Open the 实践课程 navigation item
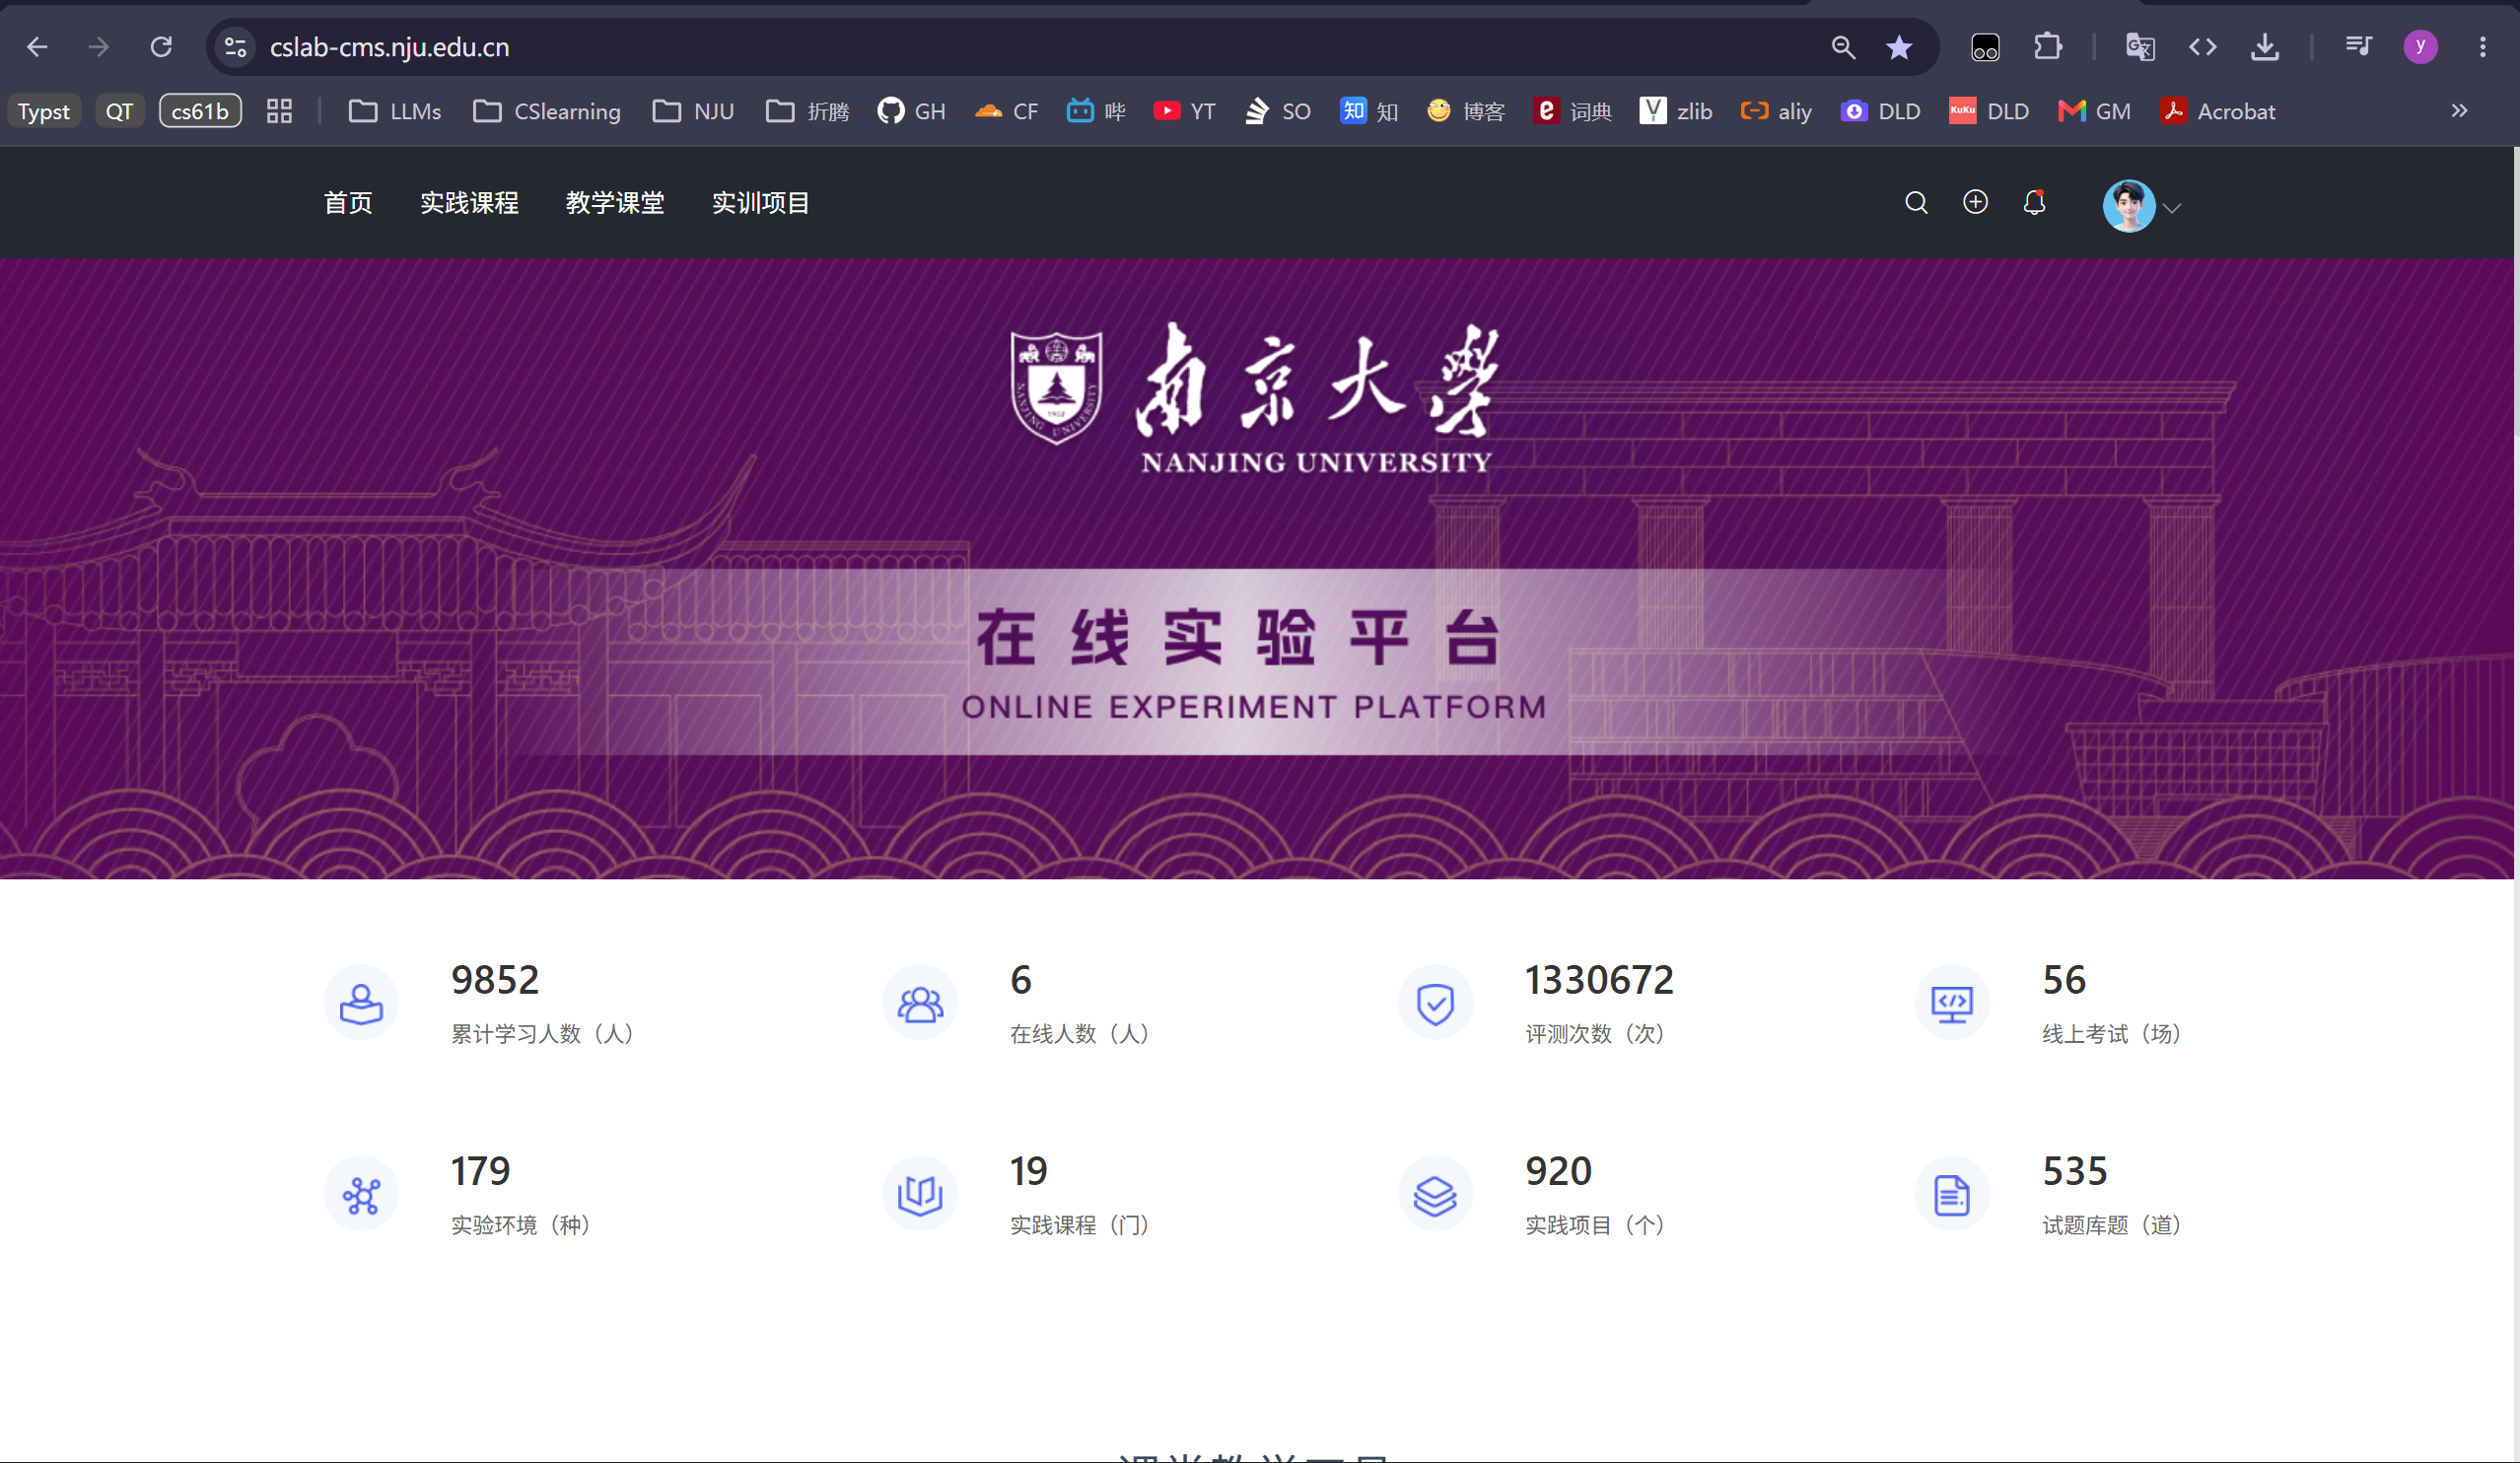This screenshot has width=2520, height=1463. click(469, 203)
